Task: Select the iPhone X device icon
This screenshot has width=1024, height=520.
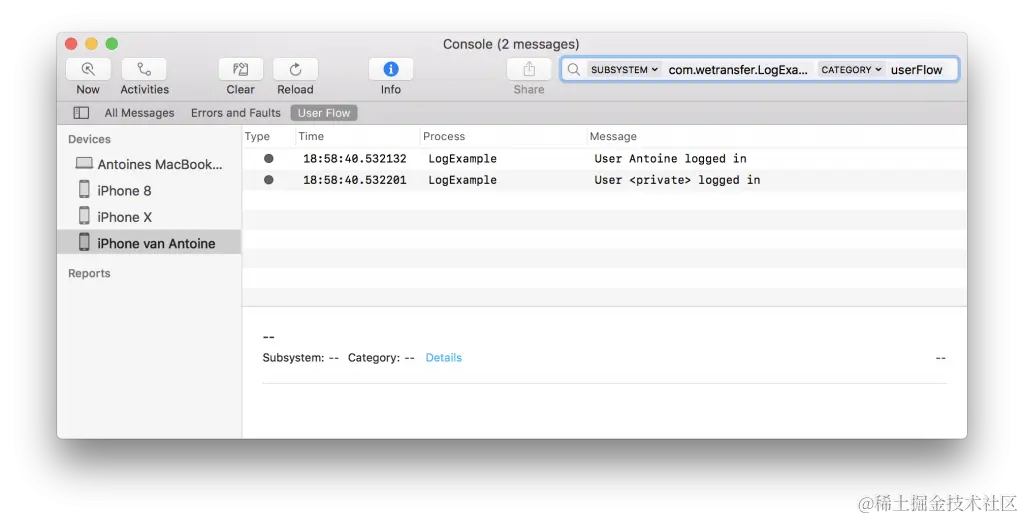Action: tap(84, 216)
